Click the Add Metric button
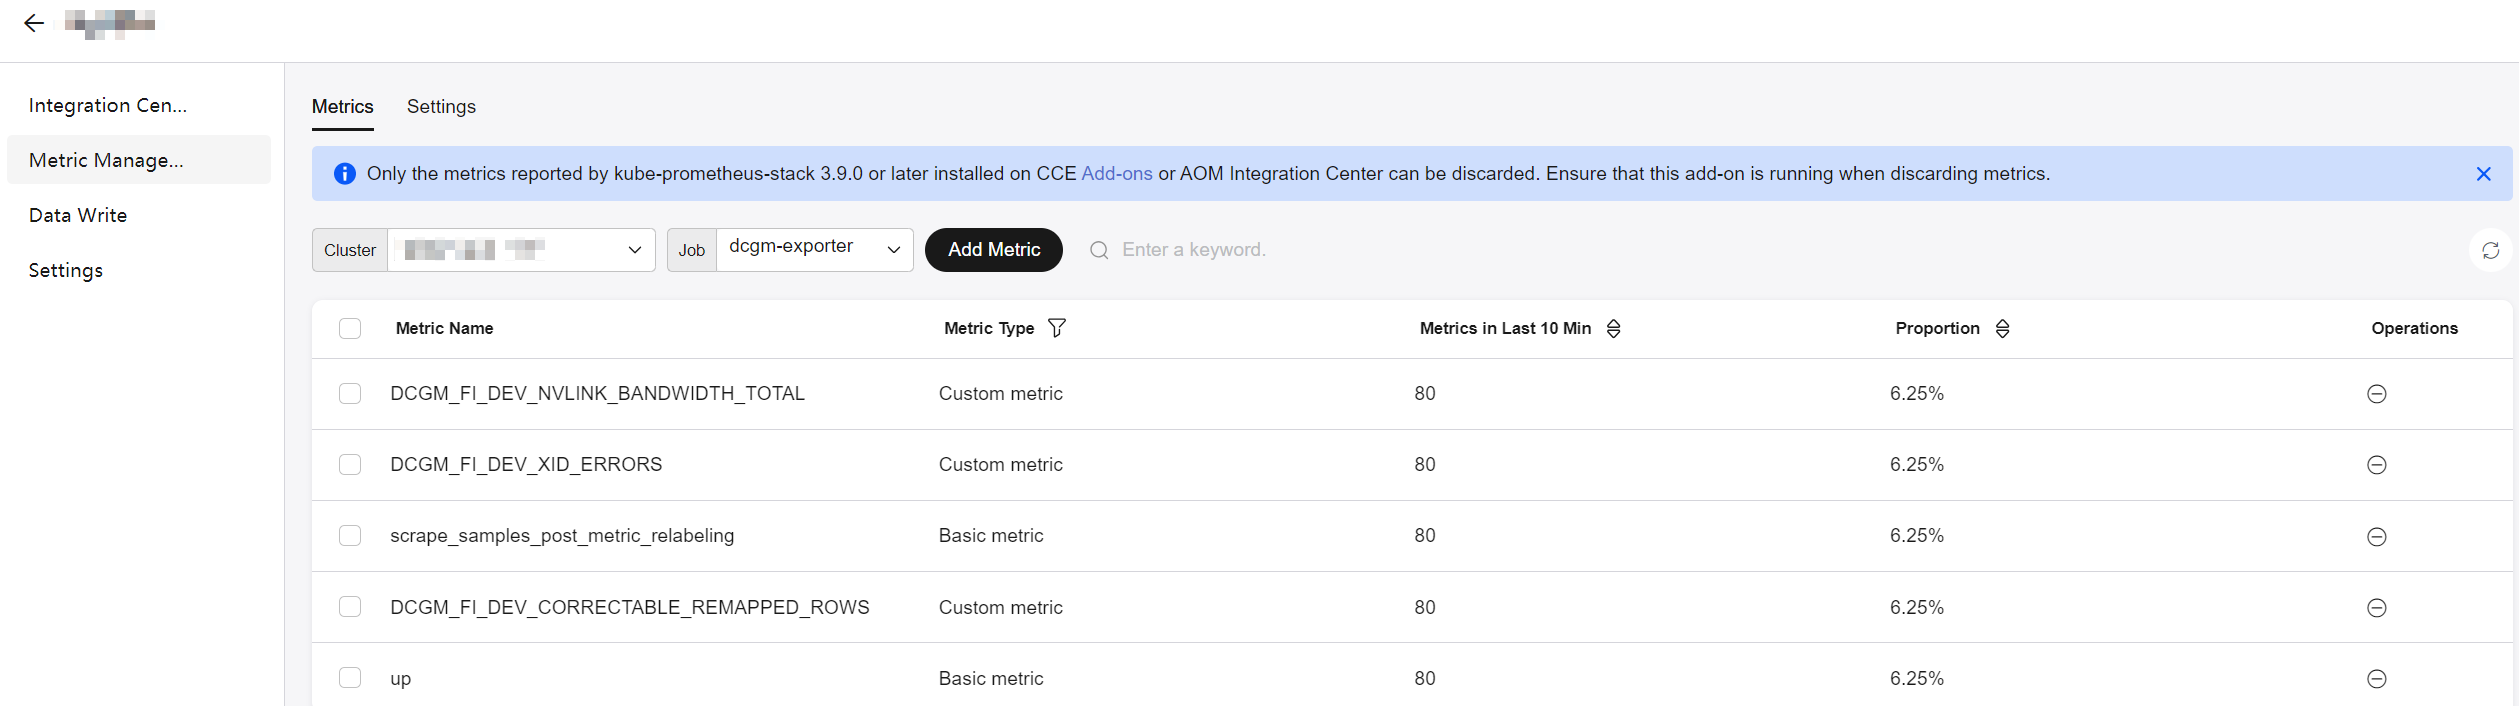2519x706 pixels. 994,250
